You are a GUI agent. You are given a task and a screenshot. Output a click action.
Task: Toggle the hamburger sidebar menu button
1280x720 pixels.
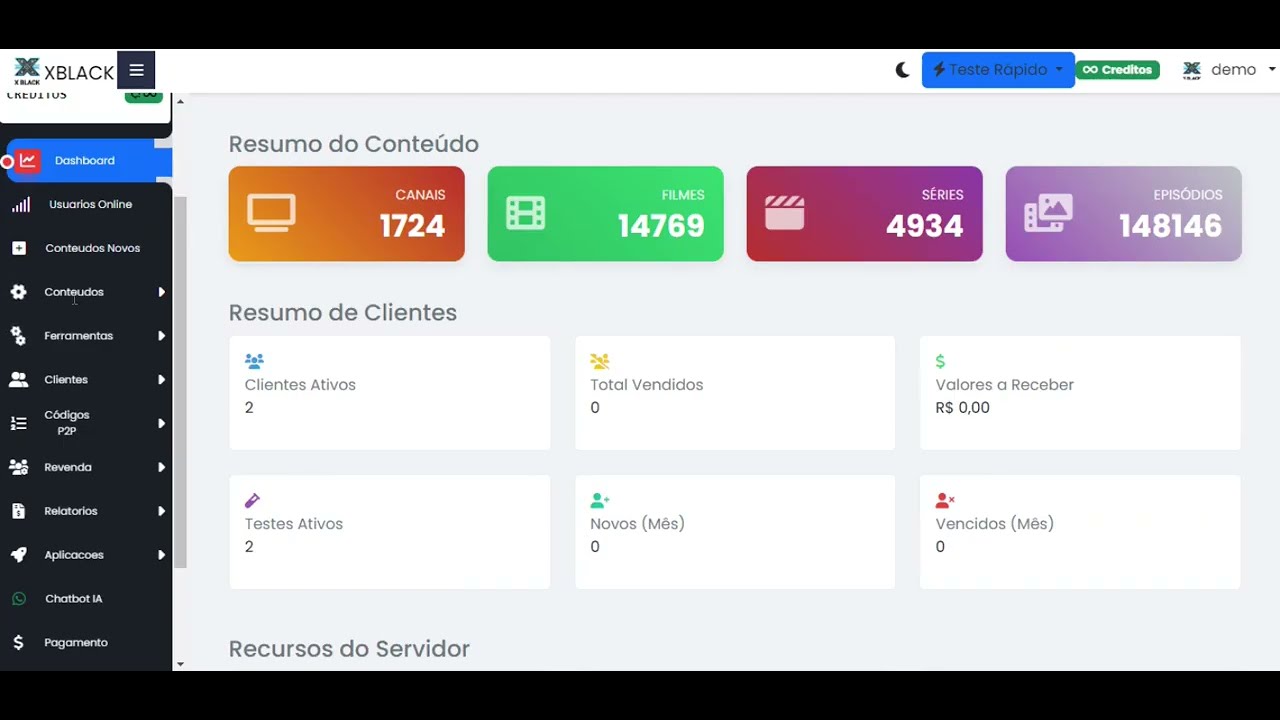click(136, 70)
